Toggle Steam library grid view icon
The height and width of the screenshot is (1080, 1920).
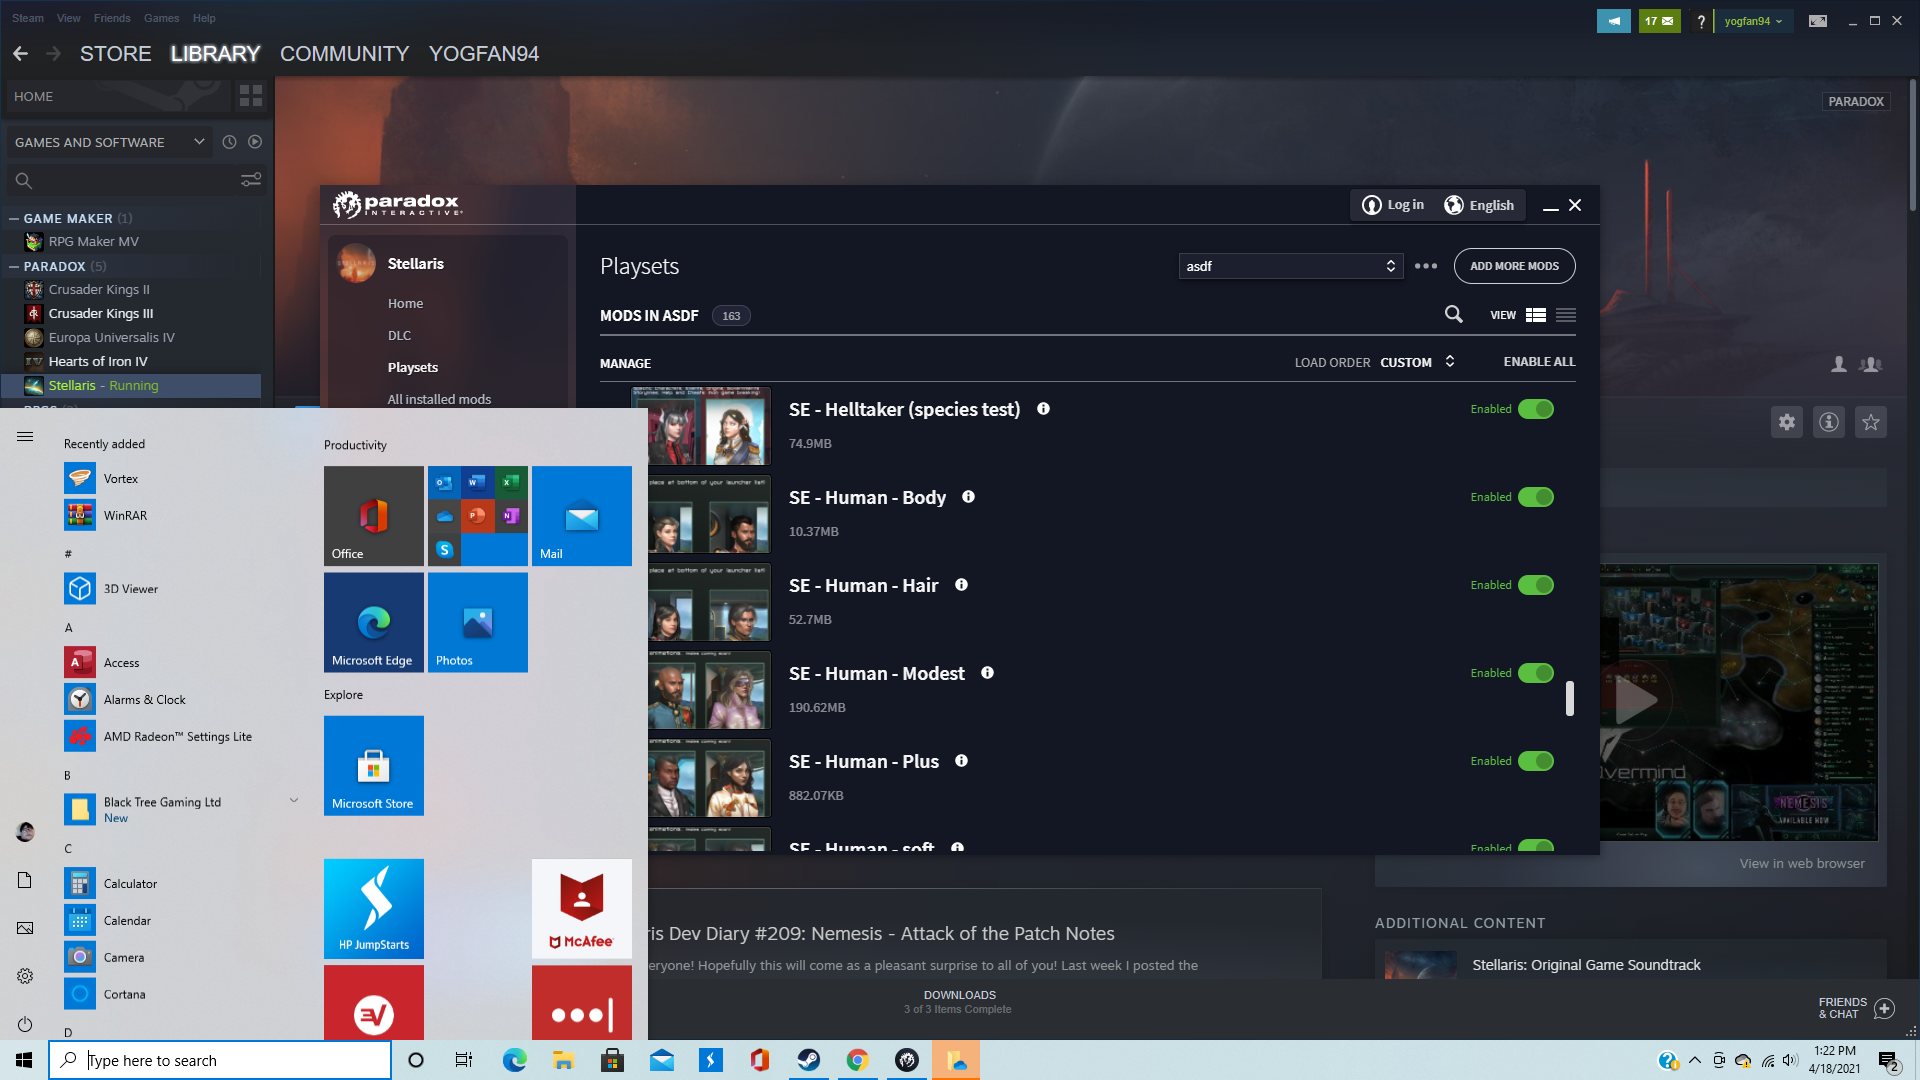coord(251,96)
